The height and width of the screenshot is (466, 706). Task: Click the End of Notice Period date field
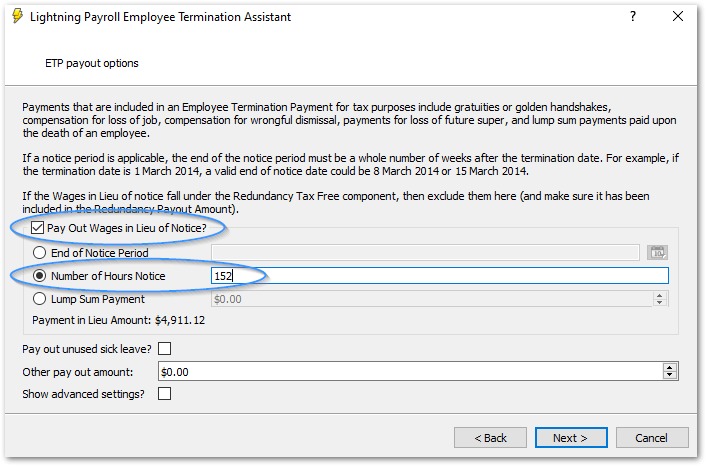pyautogui.click(x=425, y=253)
